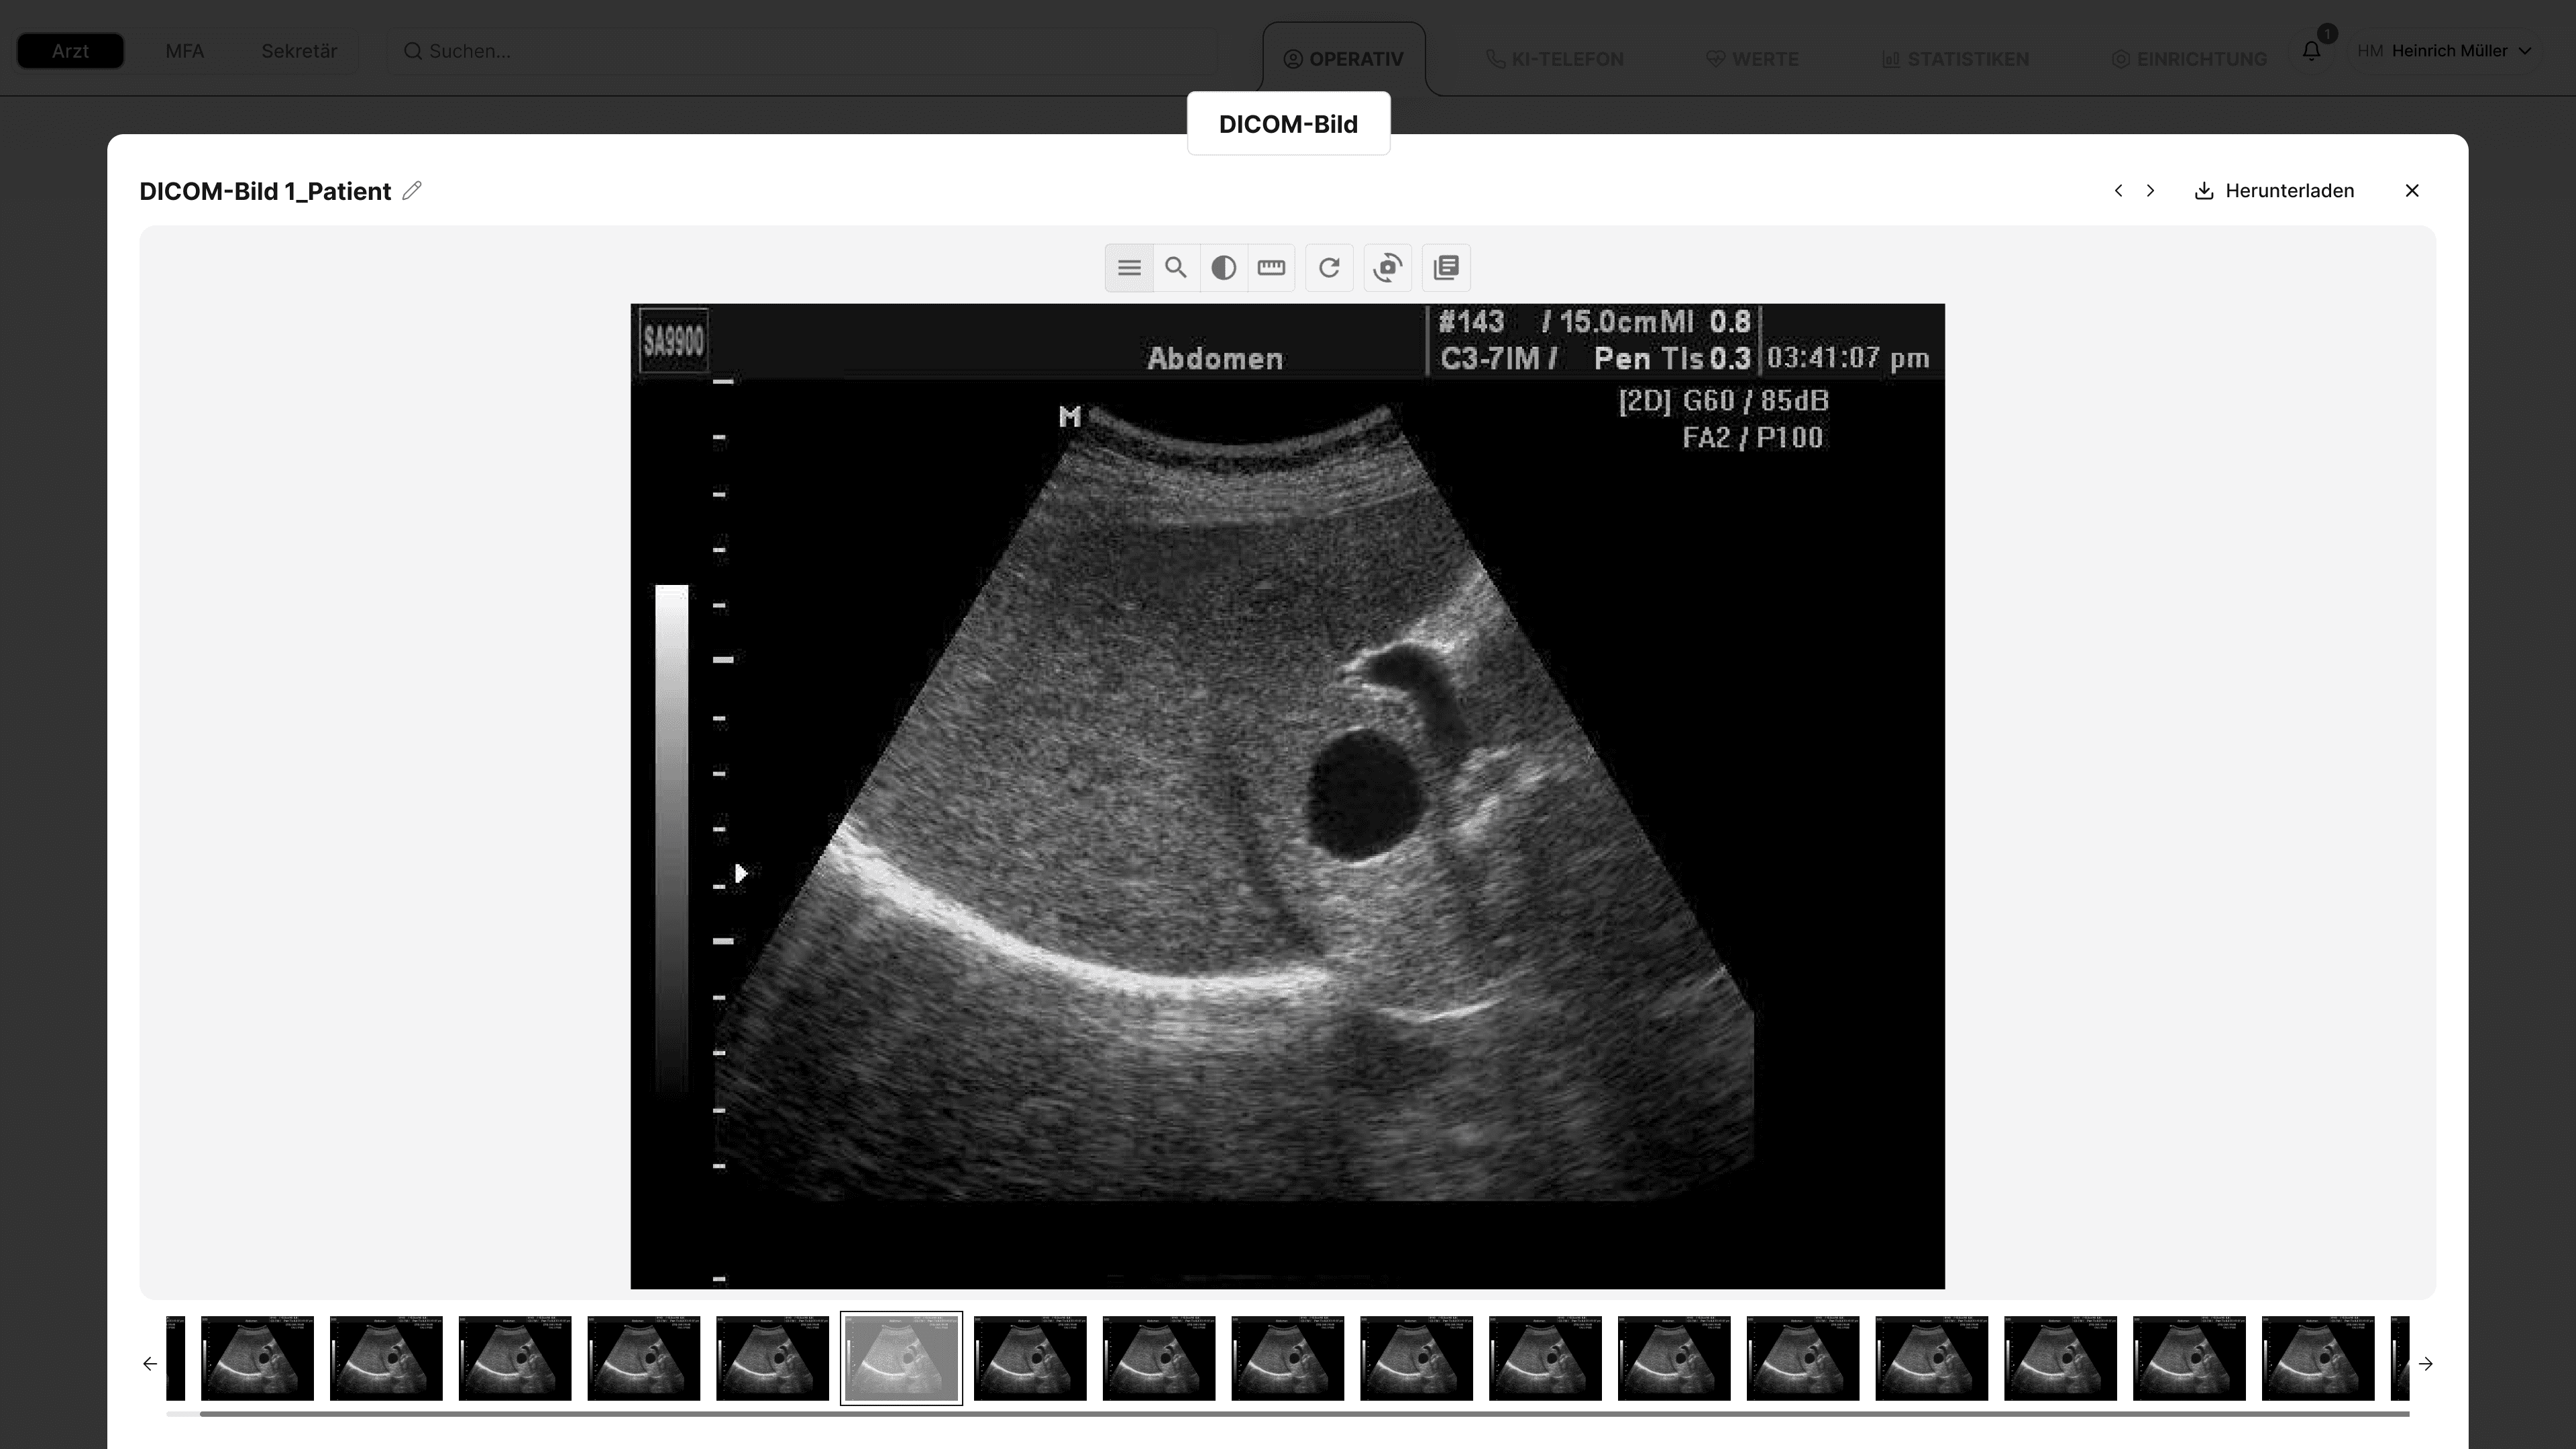Click the Herunterladen download button
This screenshot has width=2576, height=1449.
(2274, 191)
